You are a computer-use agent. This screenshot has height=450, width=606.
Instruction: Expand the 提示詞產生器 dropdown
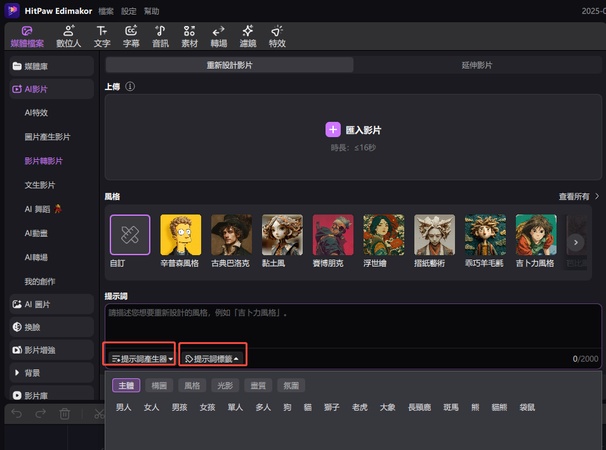coord(140,358)
